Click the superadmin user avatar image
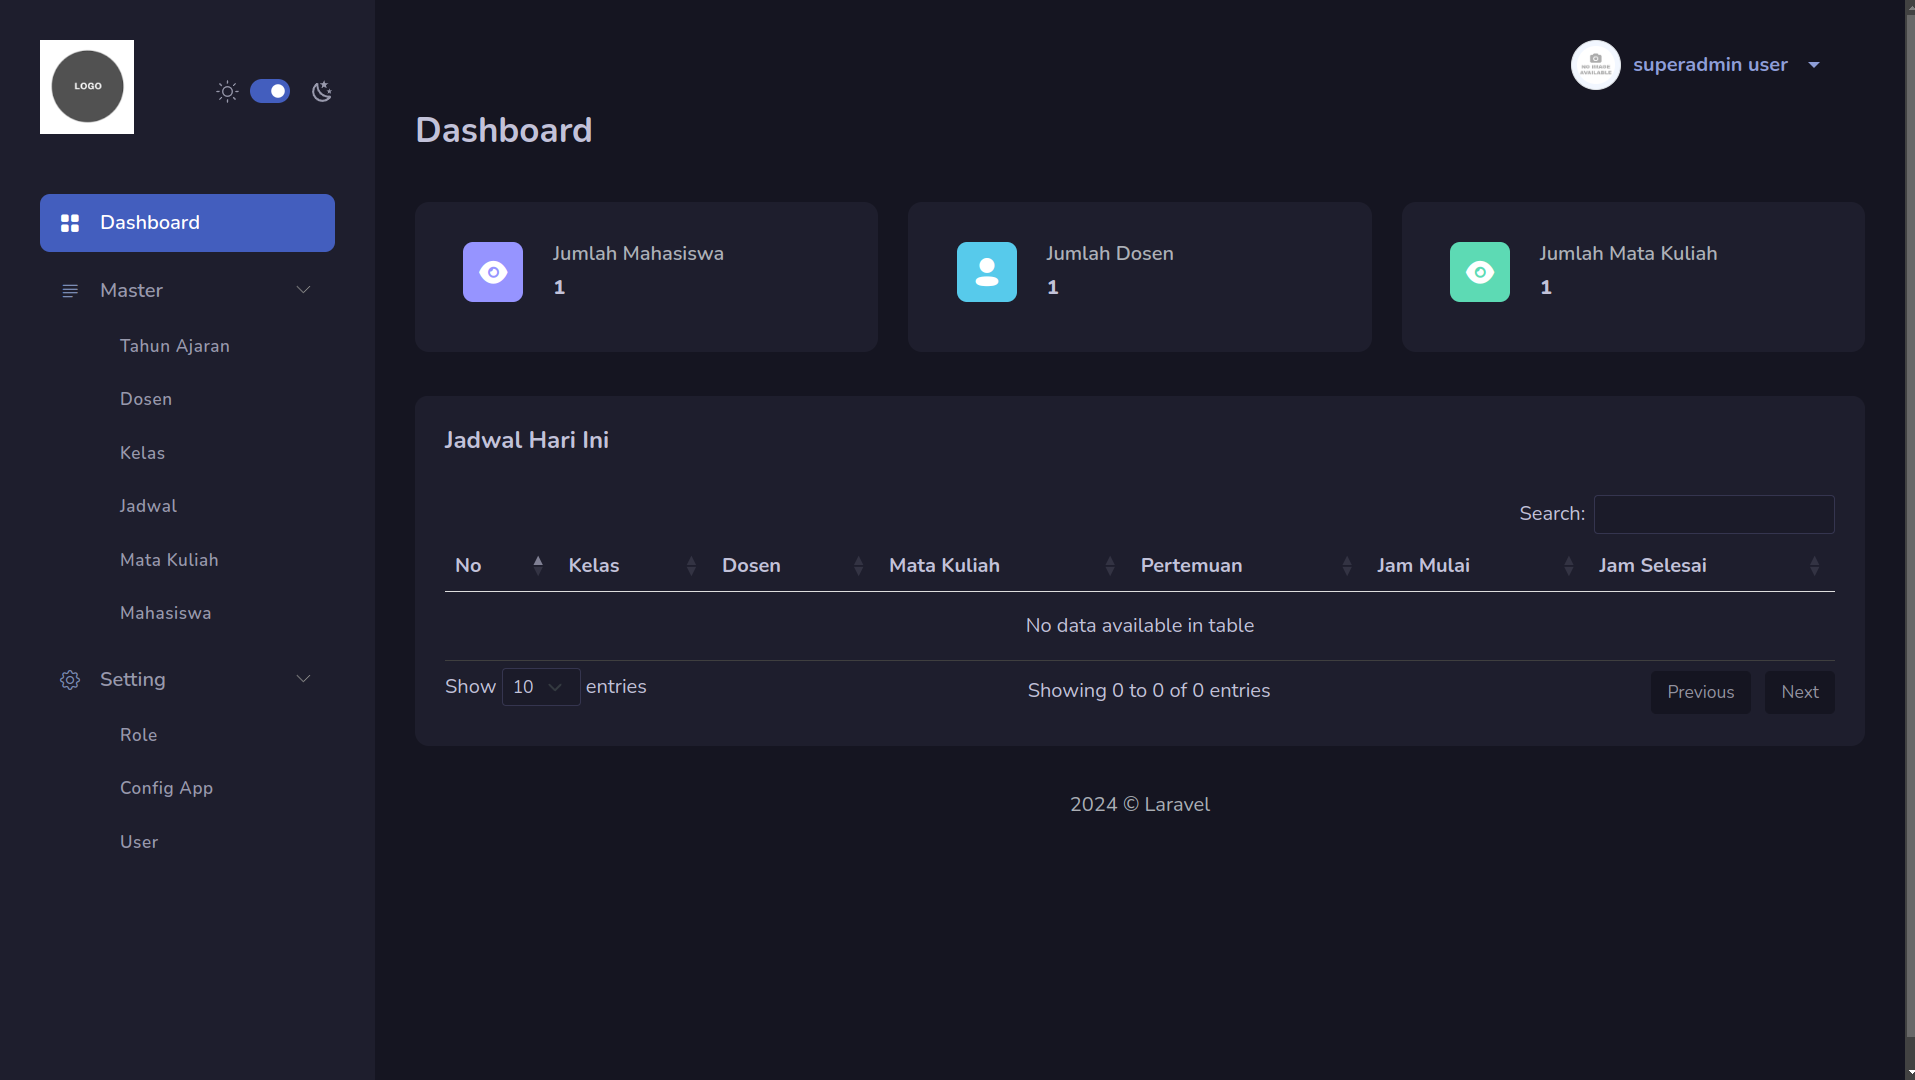Viewport: 1915px width, 1080px height. coord(1595,65)
